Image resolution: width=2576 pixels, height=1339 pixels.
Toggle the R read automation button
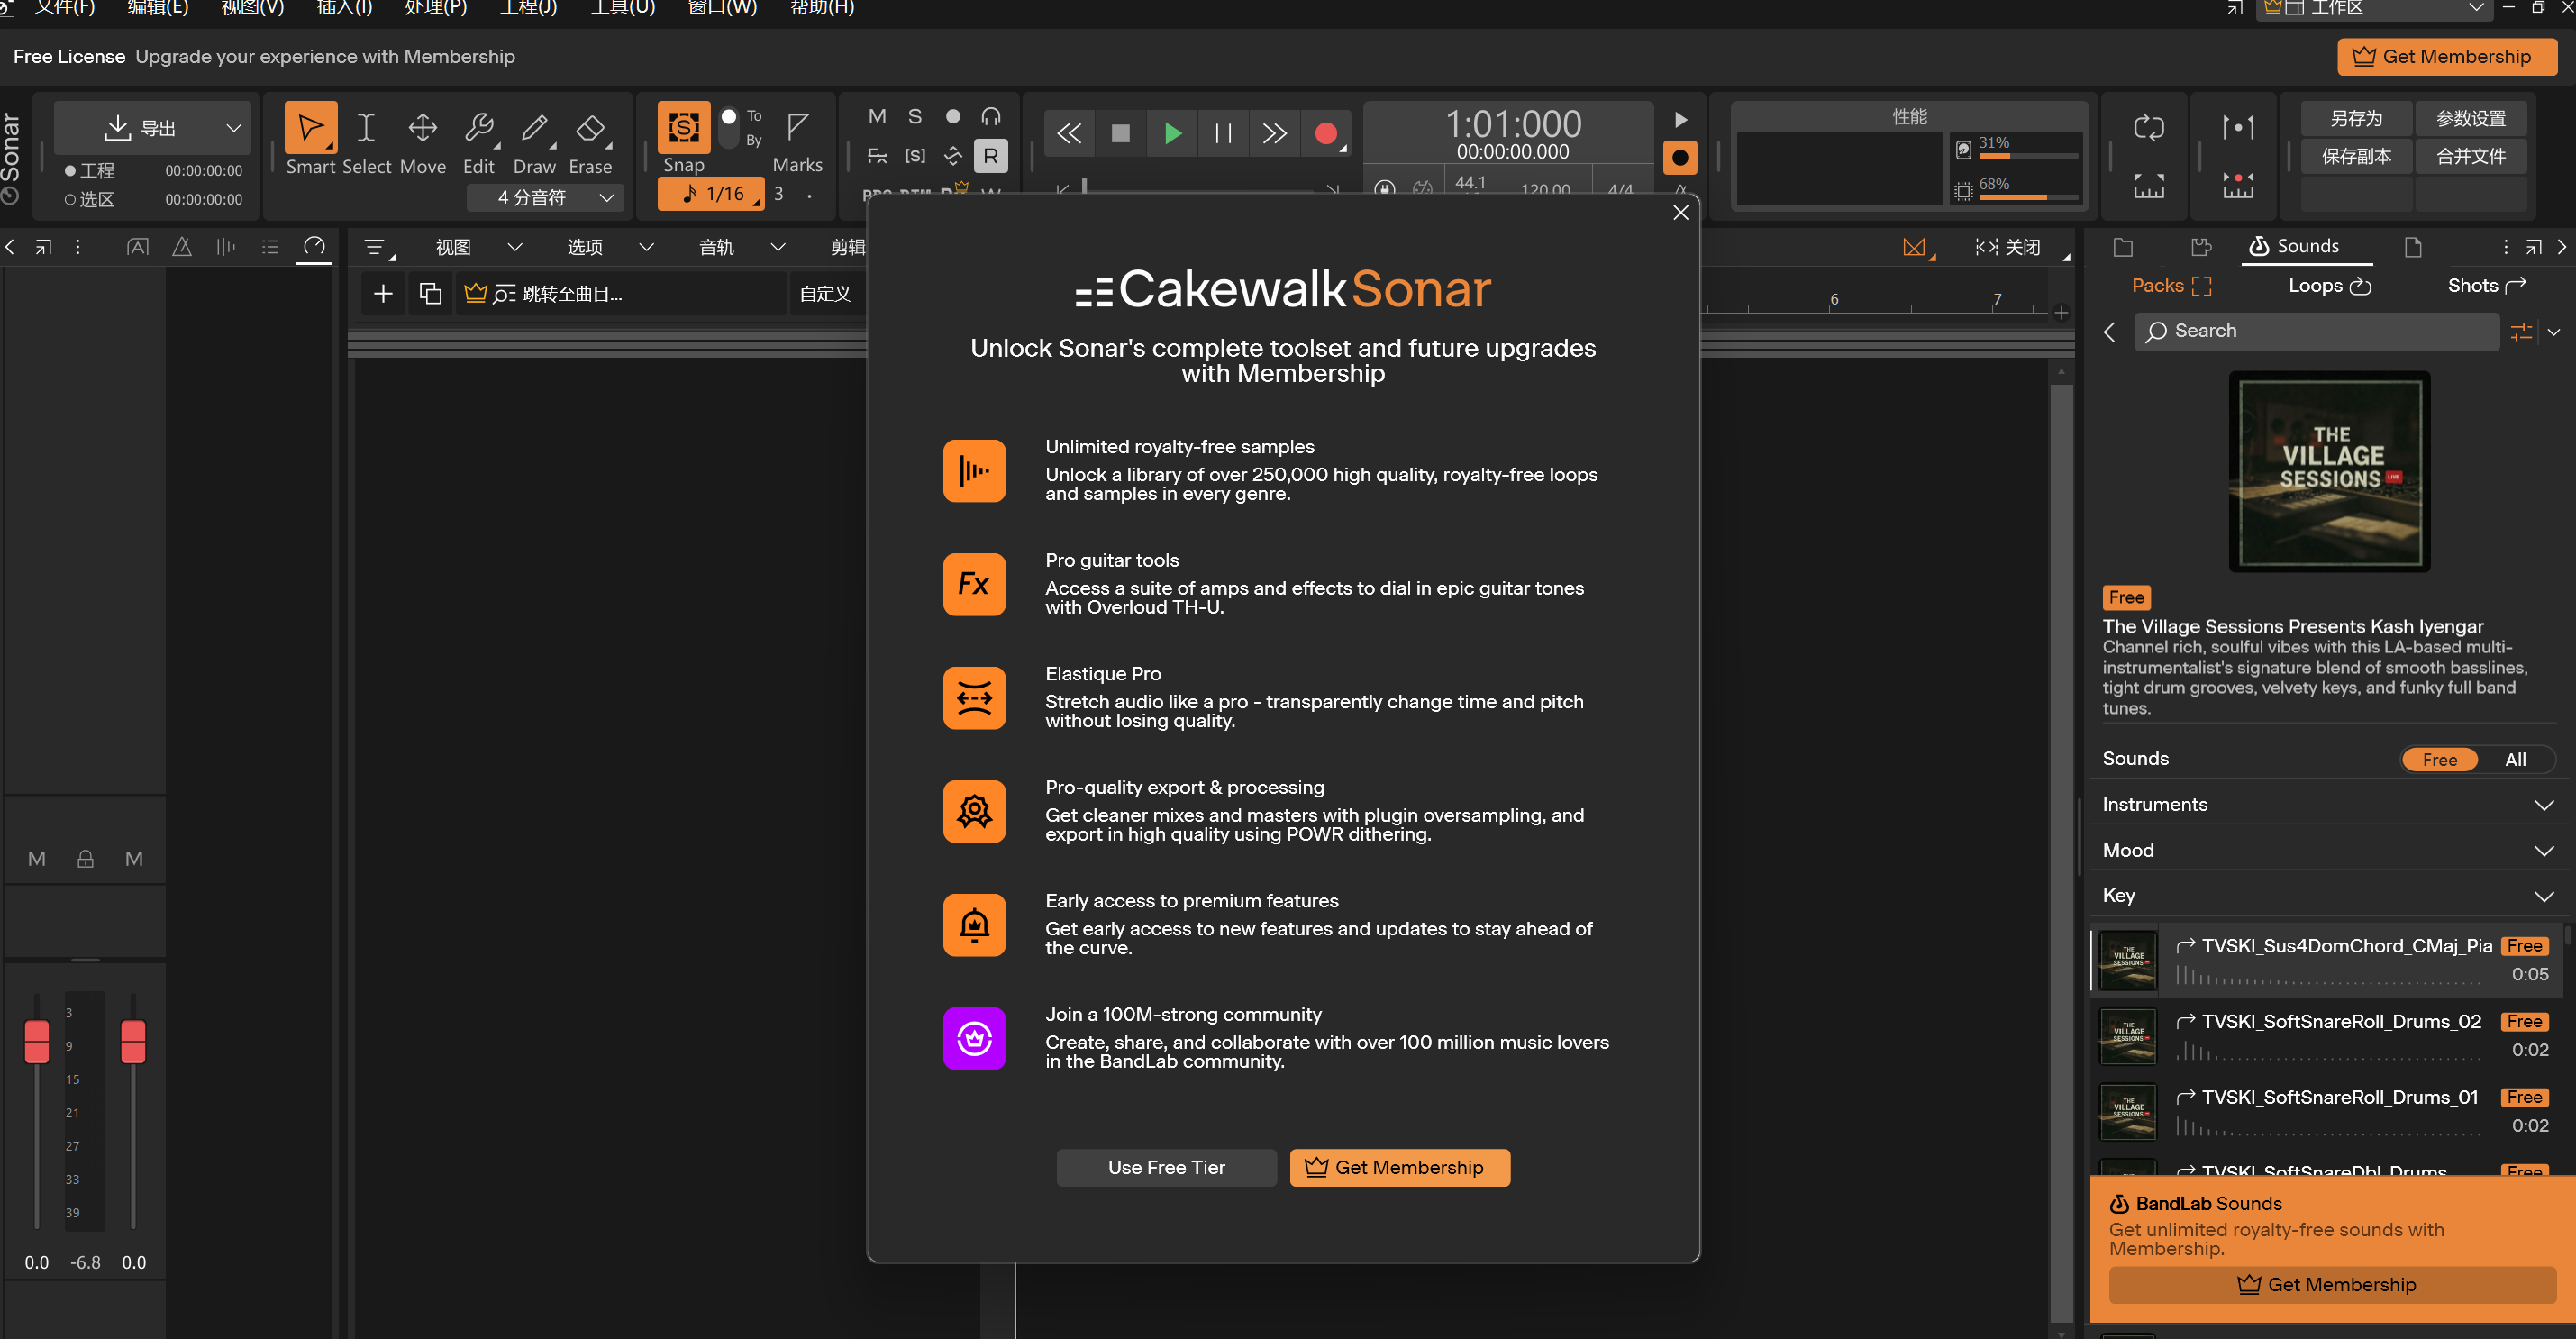pyautogui.click(x=990, y=155)
